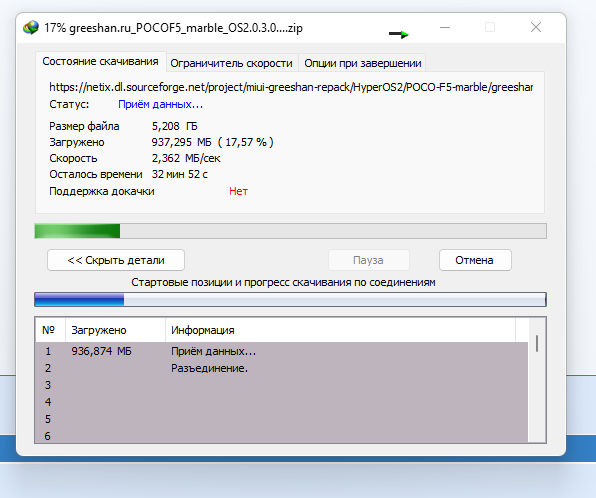Cancel download with Отмена button
This screenshot has height=498, width=596.
tap(475, 260)
